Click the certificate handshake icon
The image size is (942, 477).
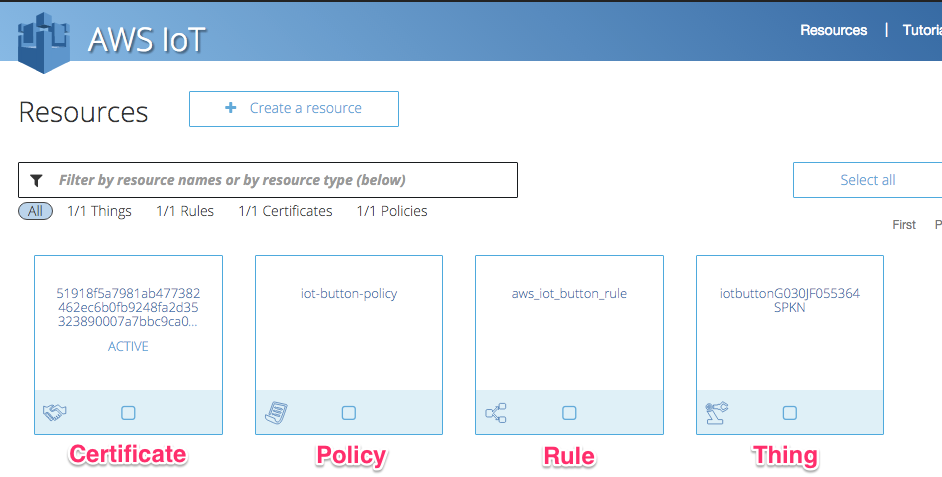coord(54,412)
